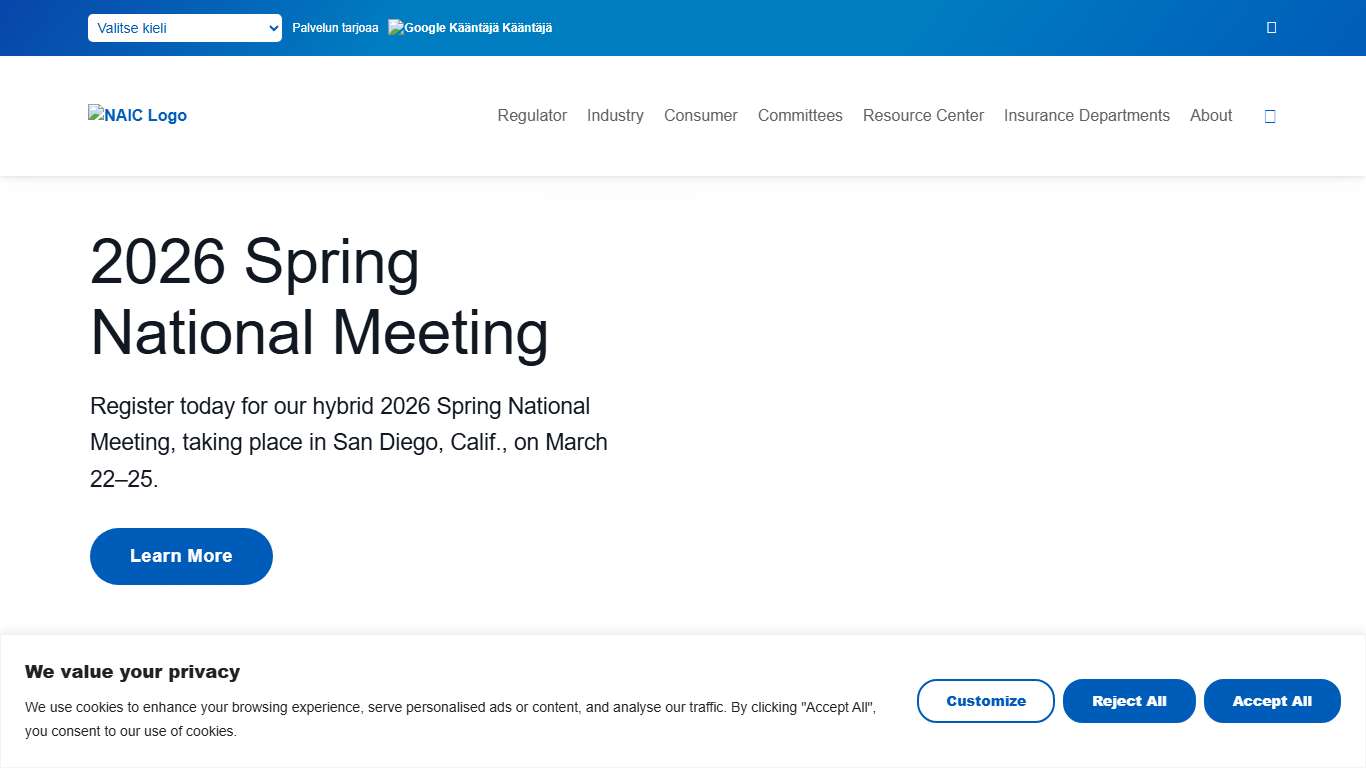Click the blue icon next to About
Image resolution: width=1366 pixels, height=768 pixels.
coord(1270,116)
